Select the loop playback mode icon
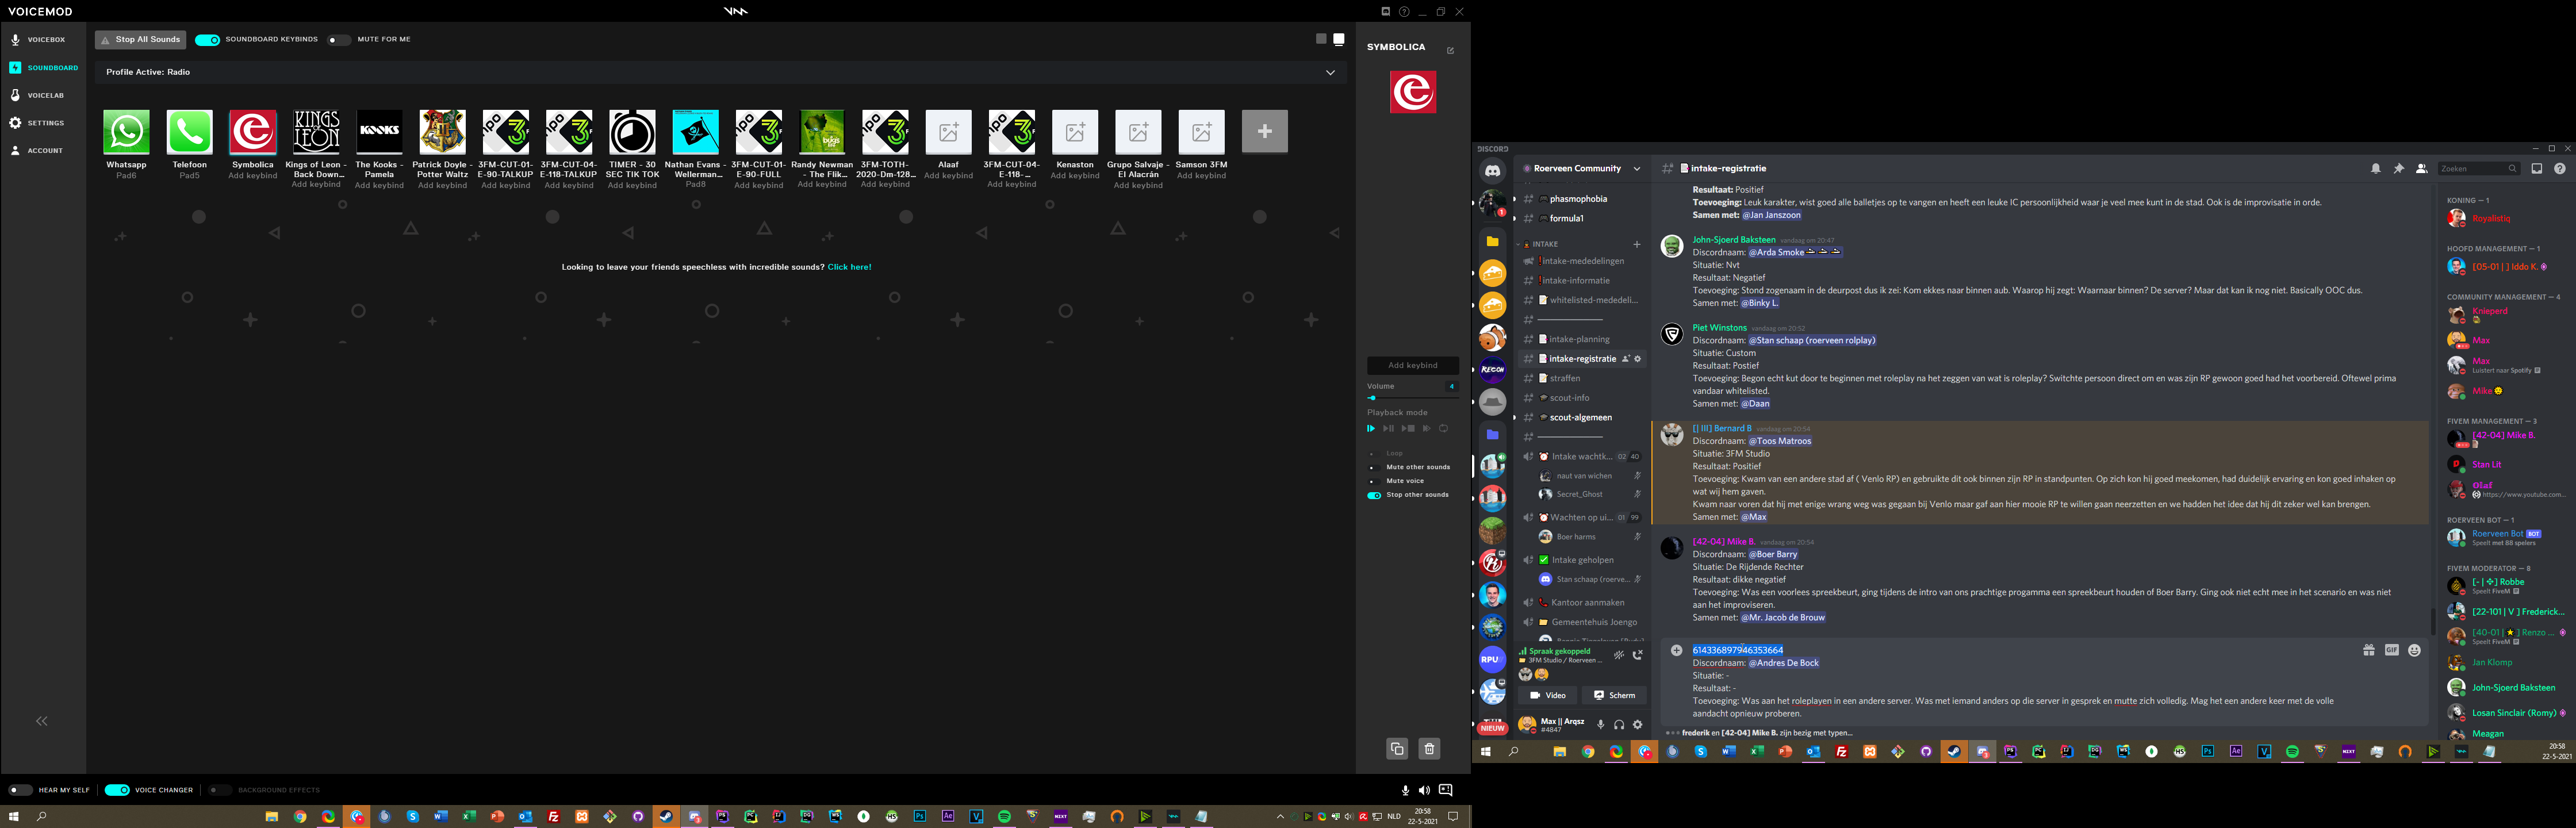 point(1443,429)
